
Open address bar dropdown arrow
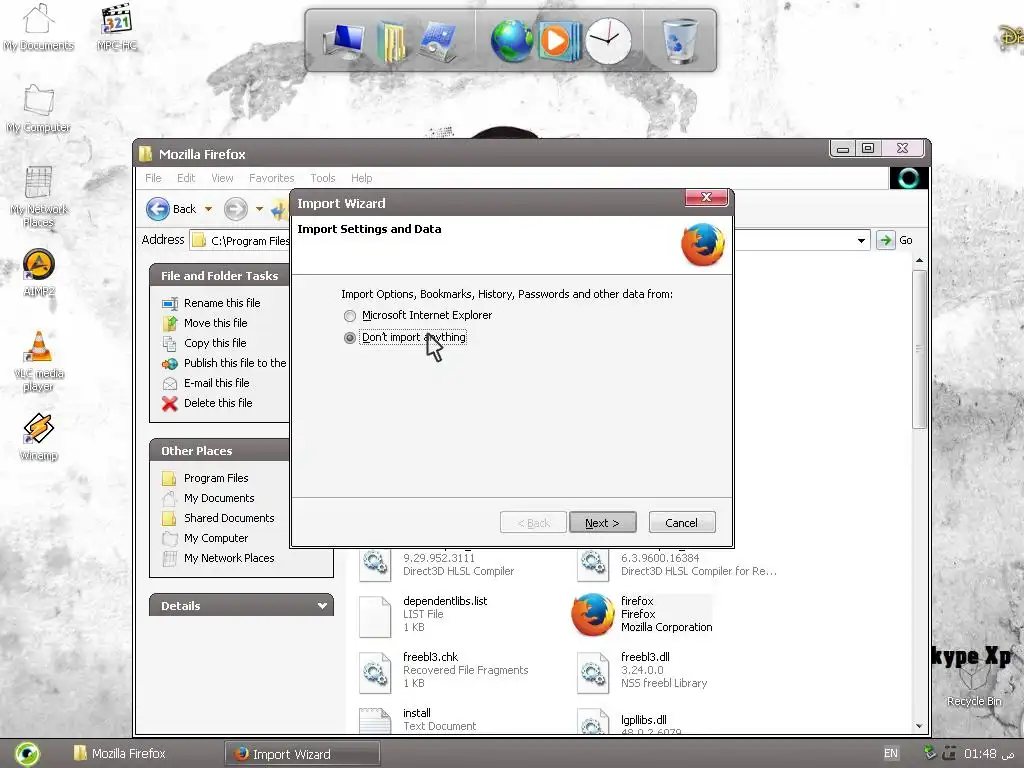pos(861,240)
